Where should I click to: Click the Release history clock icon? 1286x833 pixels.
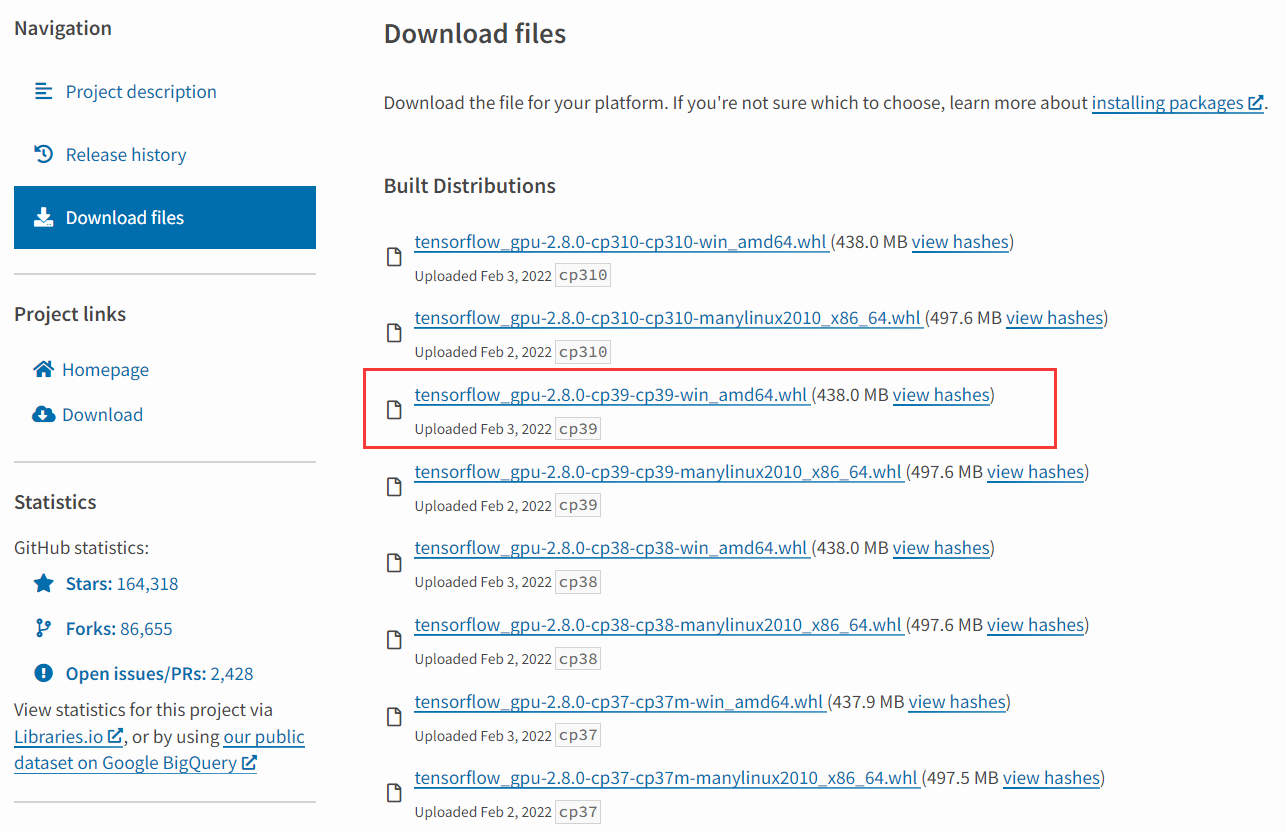43,154
